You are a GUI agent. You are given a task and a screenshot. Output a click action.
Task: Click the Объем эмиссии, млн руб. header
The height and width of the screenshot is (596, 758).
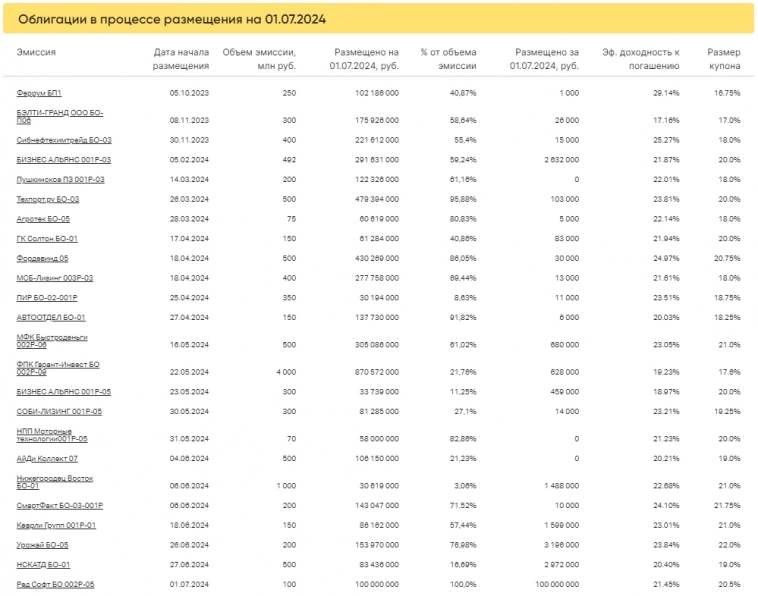[259, 59]
